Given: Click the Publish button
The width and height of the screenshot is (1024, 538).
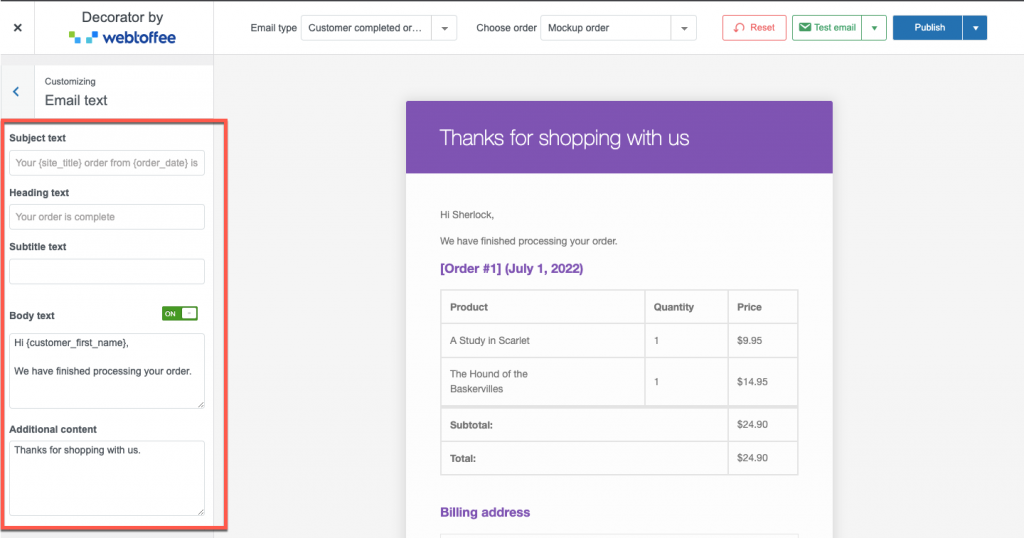Looking at the screenshot, I should coord(927,28).
